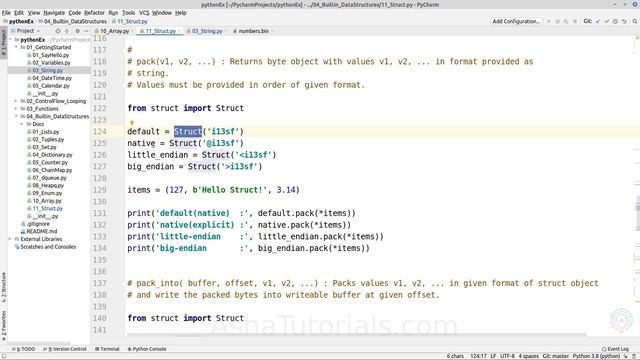The height and width of the screenshot is (360, 640).
Task: Click the Git commit checkmark icon
Action: click(607, 21)
